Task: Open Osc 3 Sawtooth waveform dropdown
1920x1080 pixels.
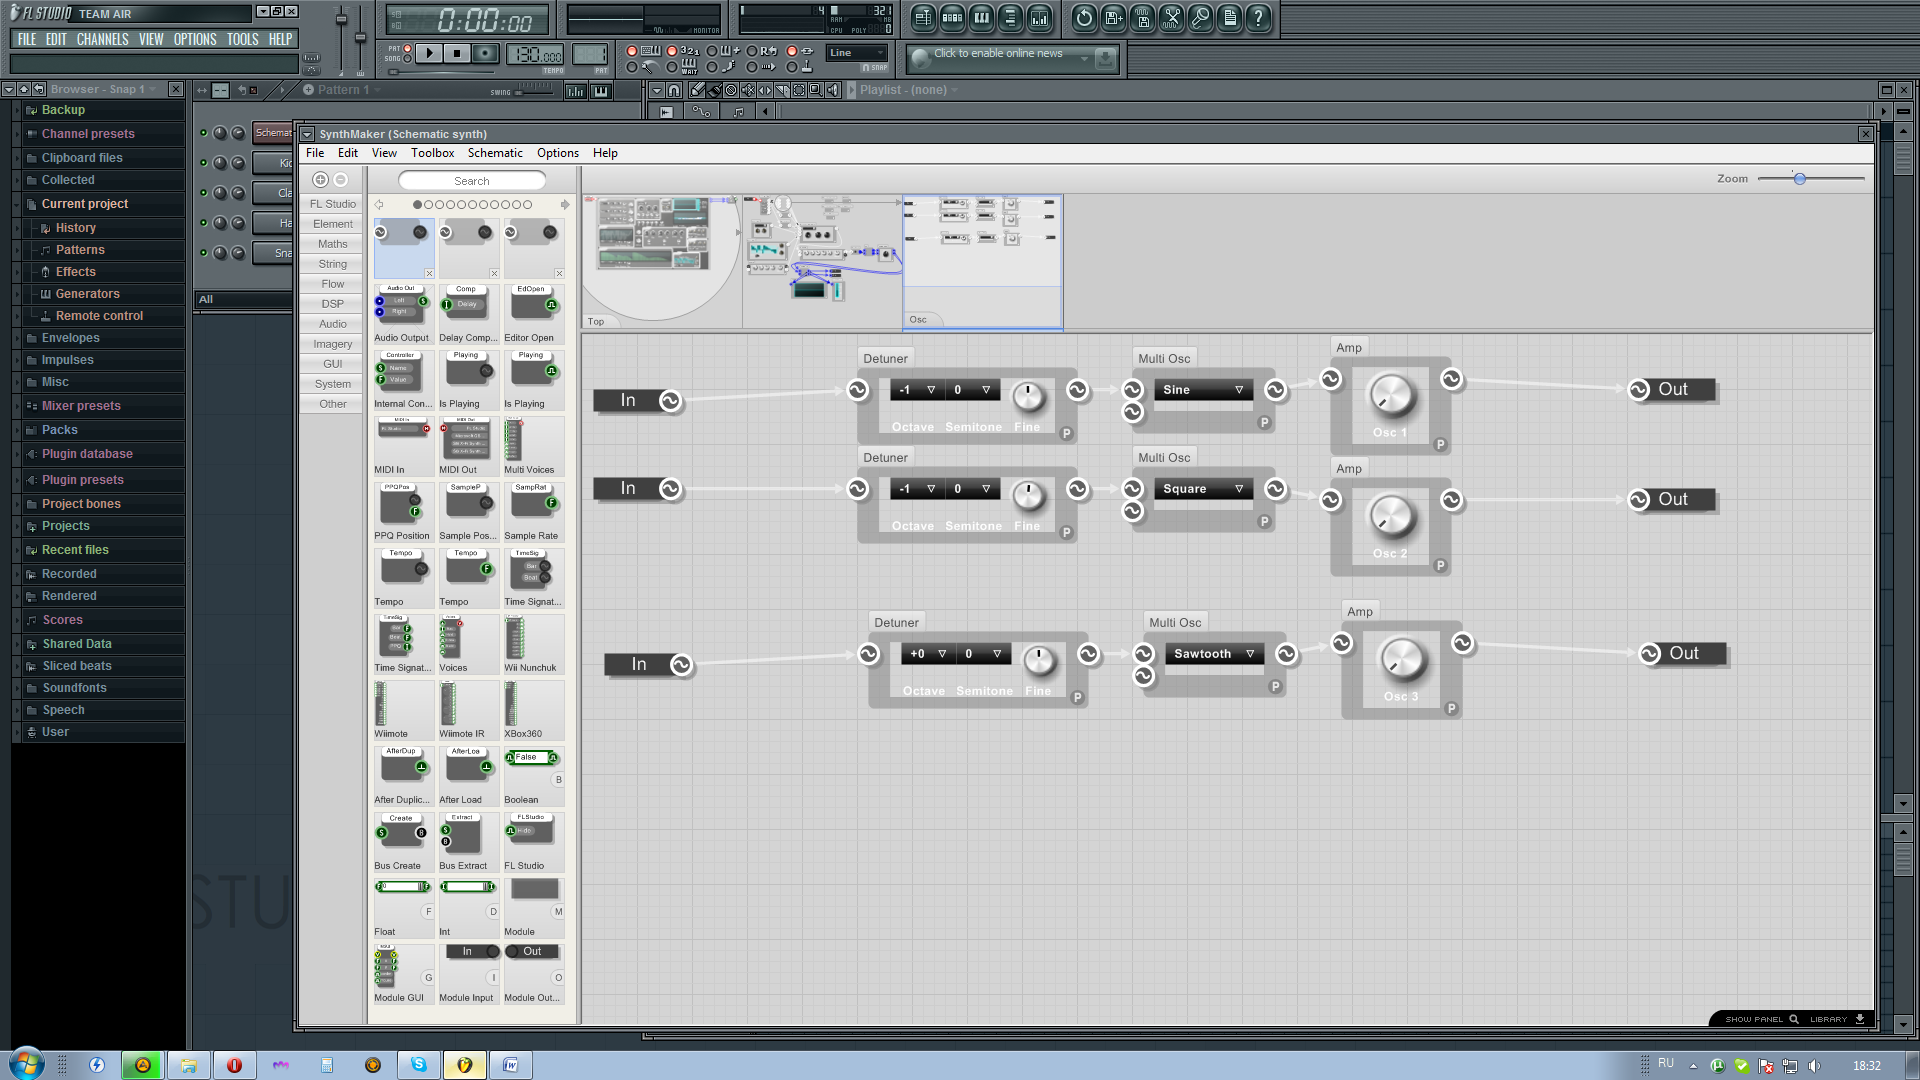Action: tap(1214, 654)
